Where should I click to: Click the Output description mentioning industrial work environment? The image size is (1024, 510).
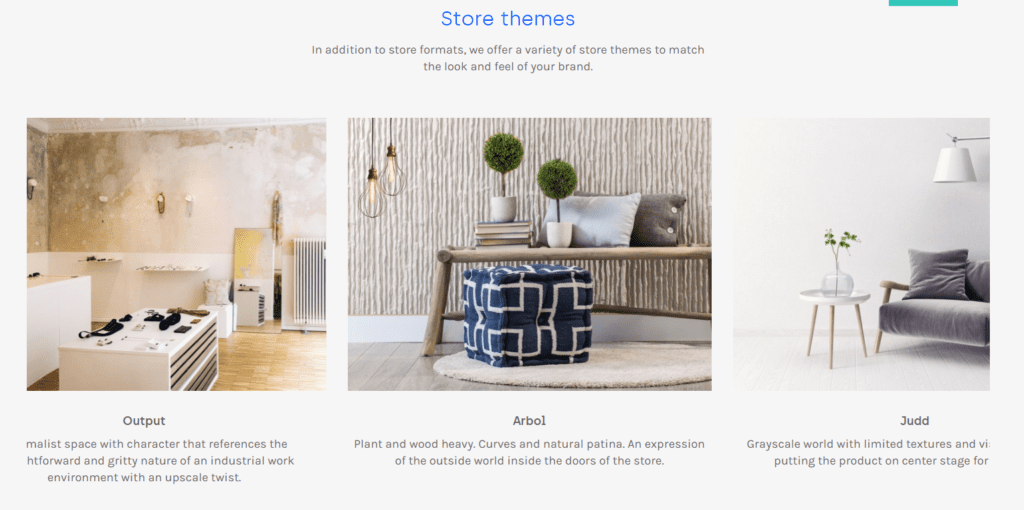pyautogui.click(x=160, y=461)
